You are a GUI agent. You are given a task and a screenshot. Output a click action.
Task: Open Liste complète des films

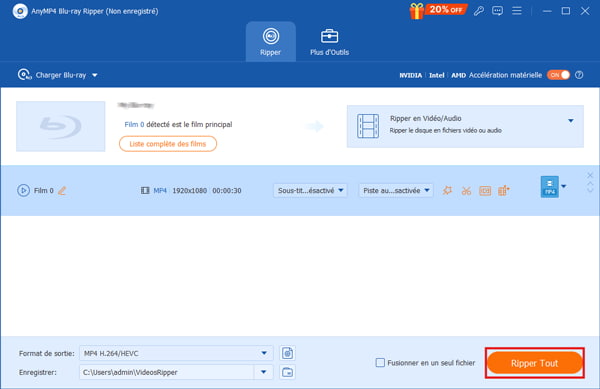coord(168,144)
